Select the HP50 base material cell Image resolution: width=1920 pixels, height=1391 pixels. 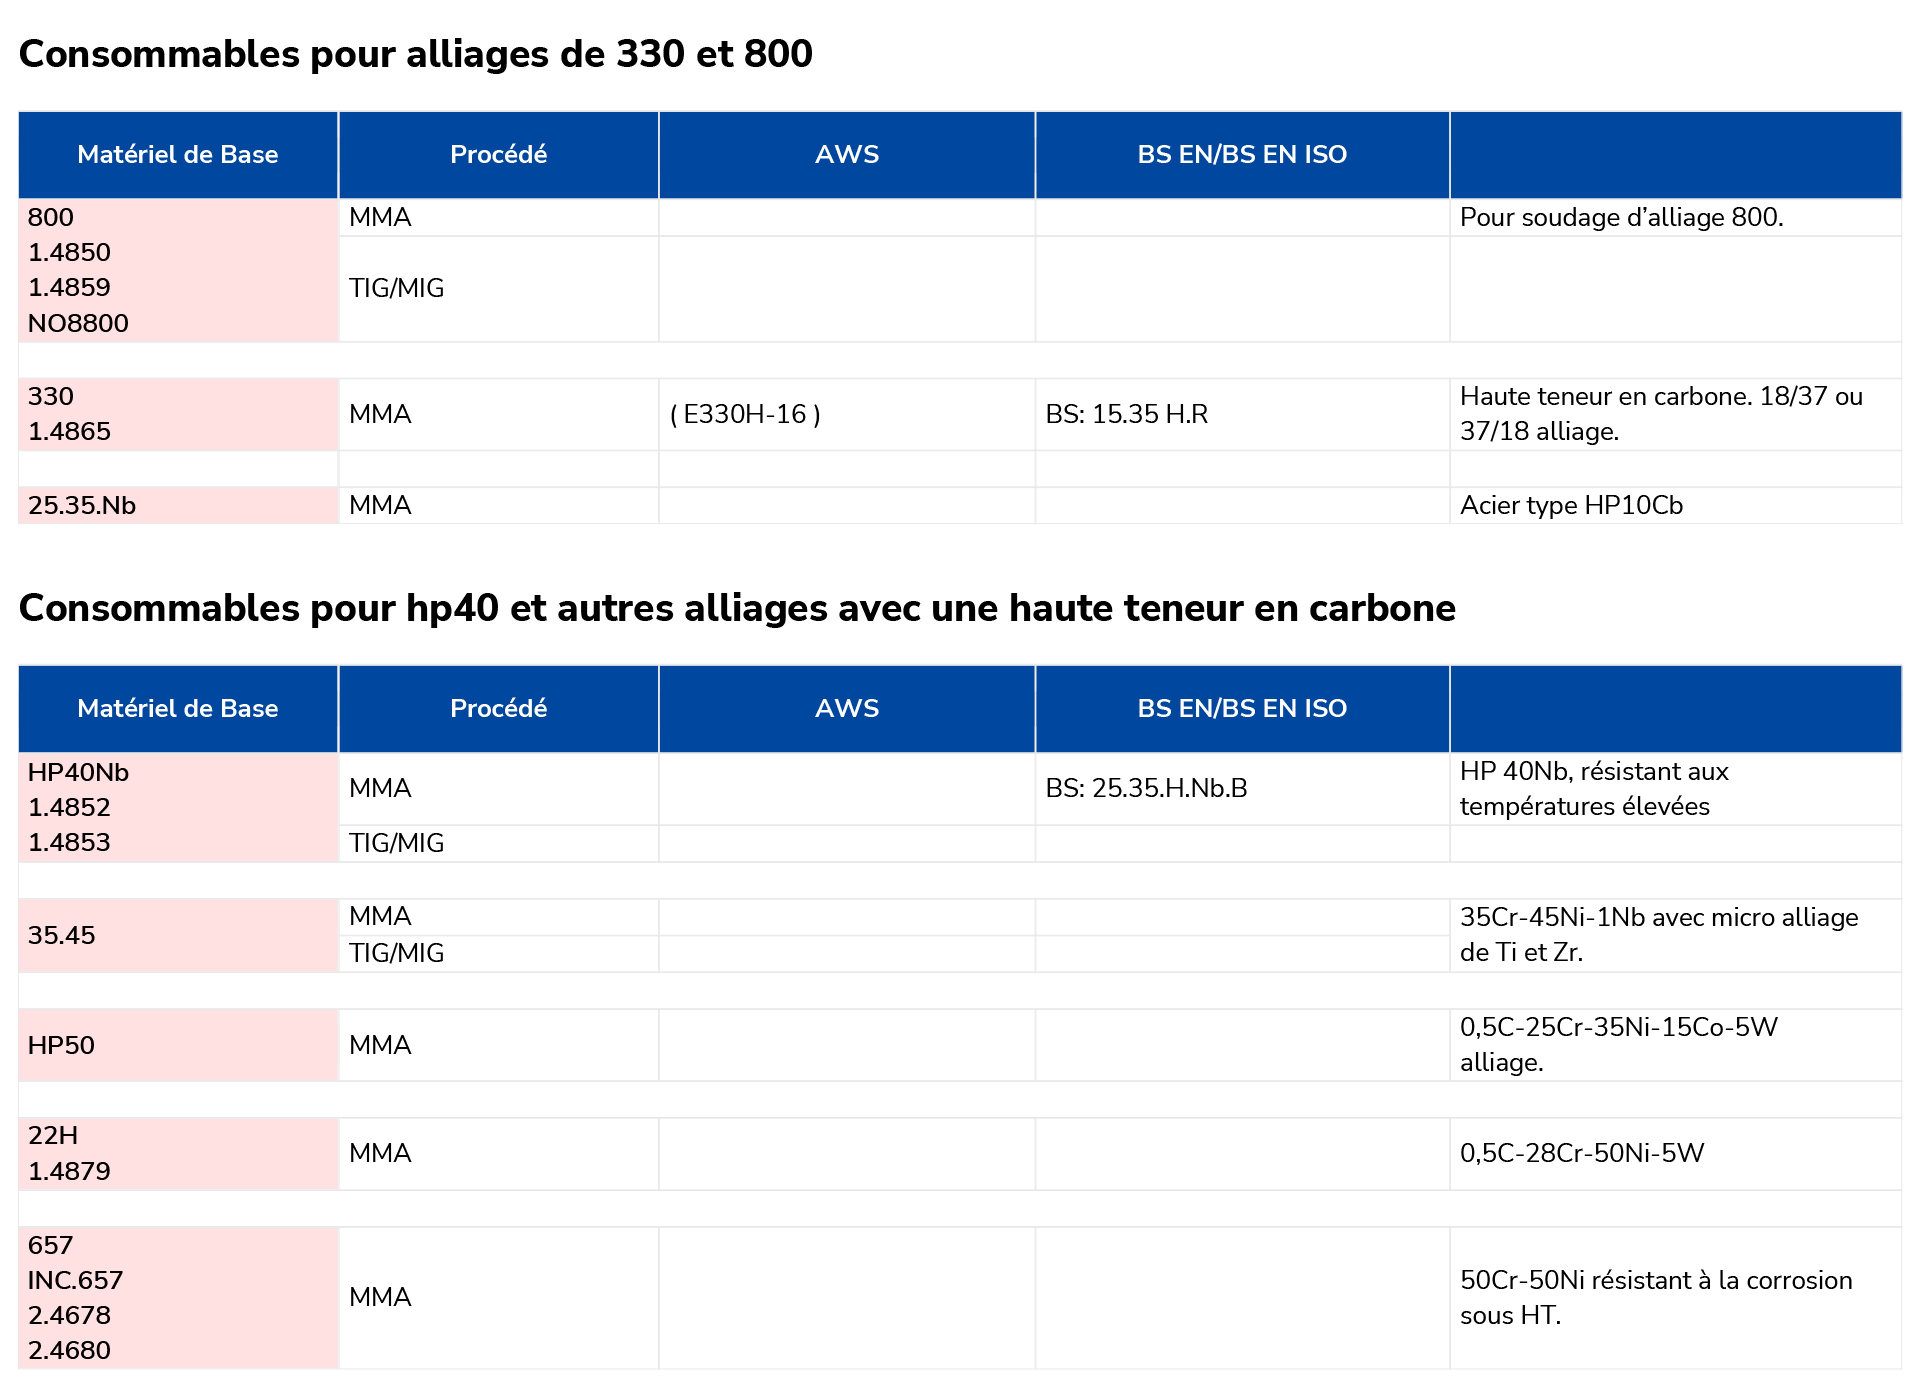(x=178, y=1046)
